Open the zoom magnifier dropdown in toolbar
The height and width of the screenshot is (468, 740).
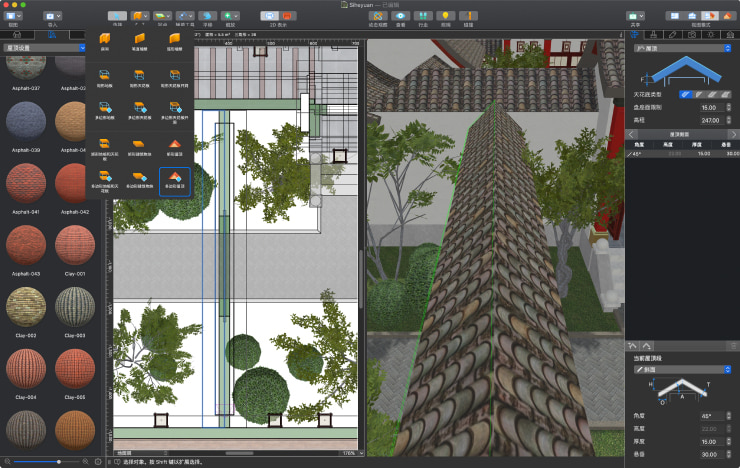pyautogui.click(x=230, y=16)
